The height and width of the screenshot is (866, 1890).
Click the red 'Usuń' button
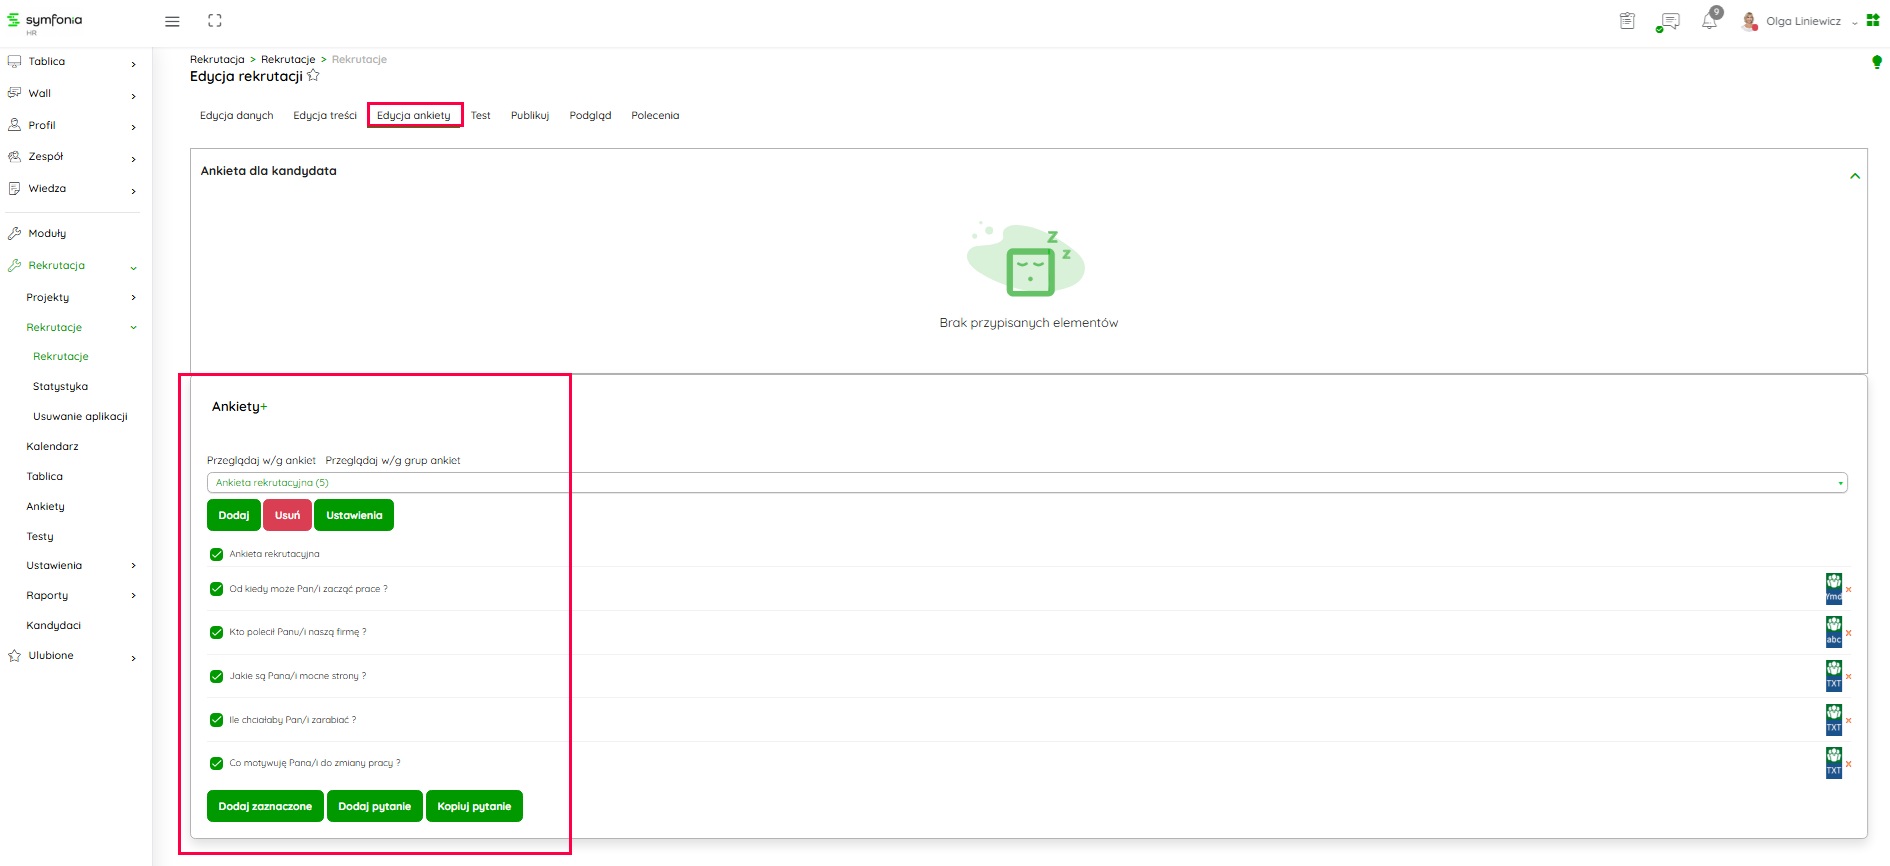[287, 515]
